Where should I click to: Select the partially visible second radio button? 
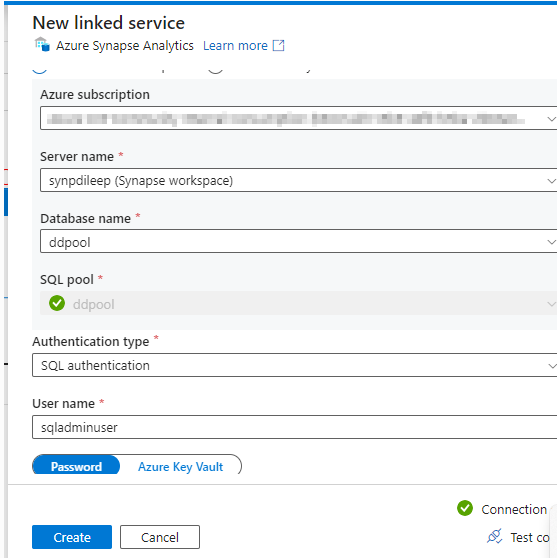point(215,71)
